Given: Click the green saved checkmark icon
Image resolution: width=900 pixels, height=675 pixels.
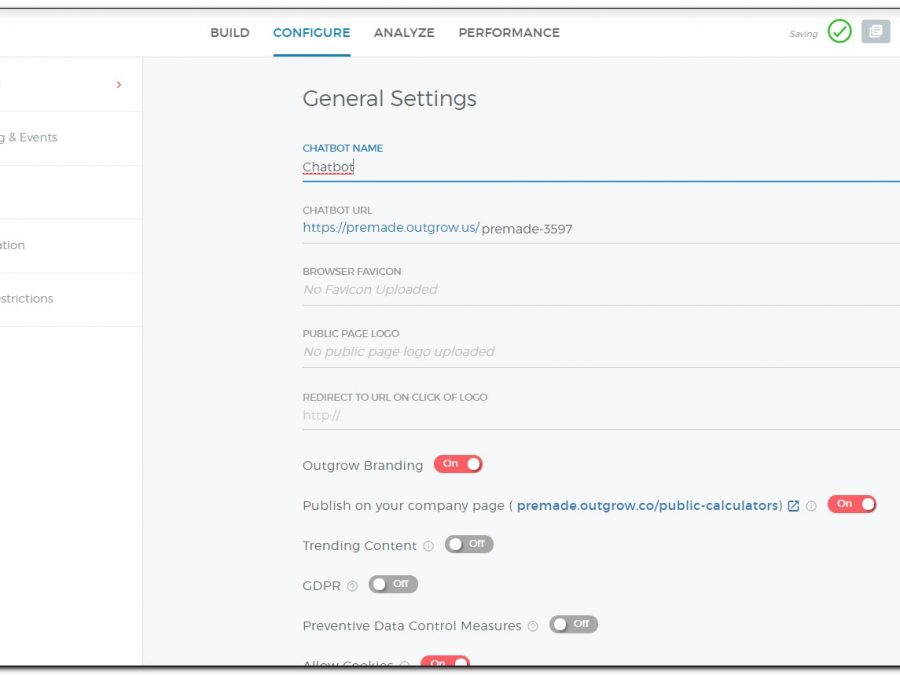Looking at the screenshot, I should click(839, 32).
